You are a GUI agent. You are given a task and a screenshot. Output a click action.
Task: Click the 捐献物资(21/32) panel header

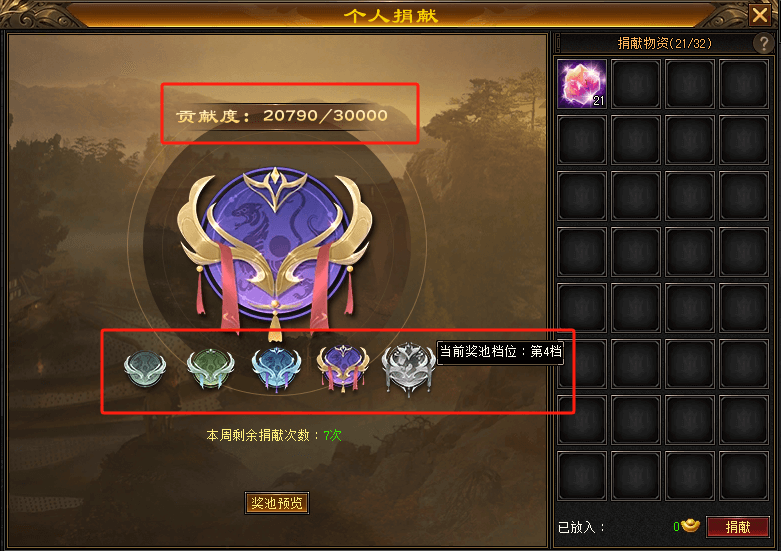[x=664, y=43]
